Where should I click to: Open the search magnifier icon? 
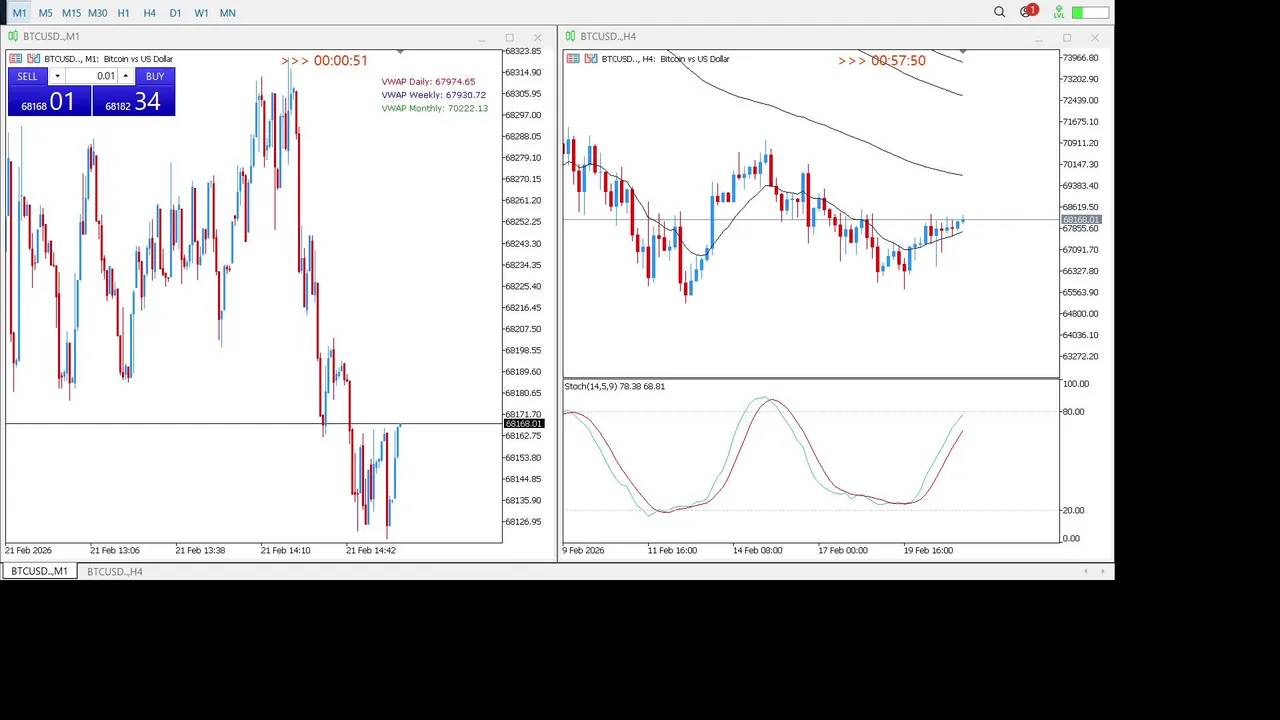pos(999,12)
